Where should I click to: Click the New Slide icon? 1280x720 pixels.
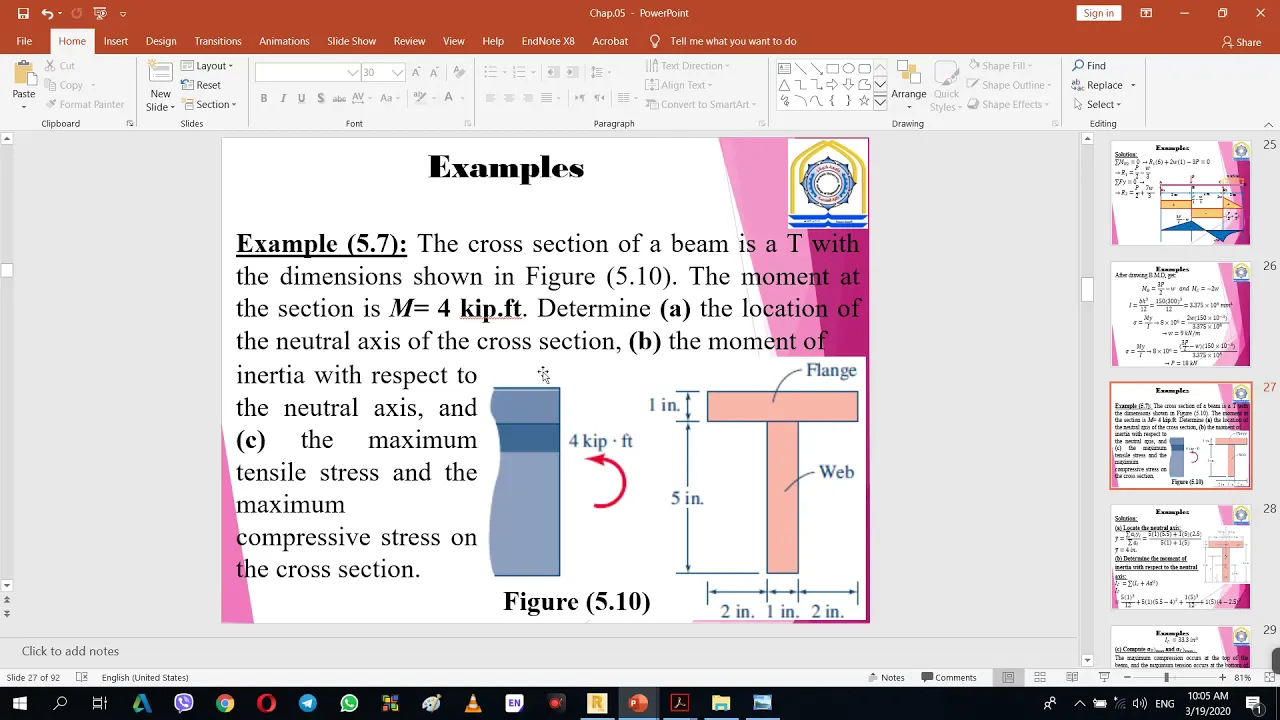coord(160,72)
